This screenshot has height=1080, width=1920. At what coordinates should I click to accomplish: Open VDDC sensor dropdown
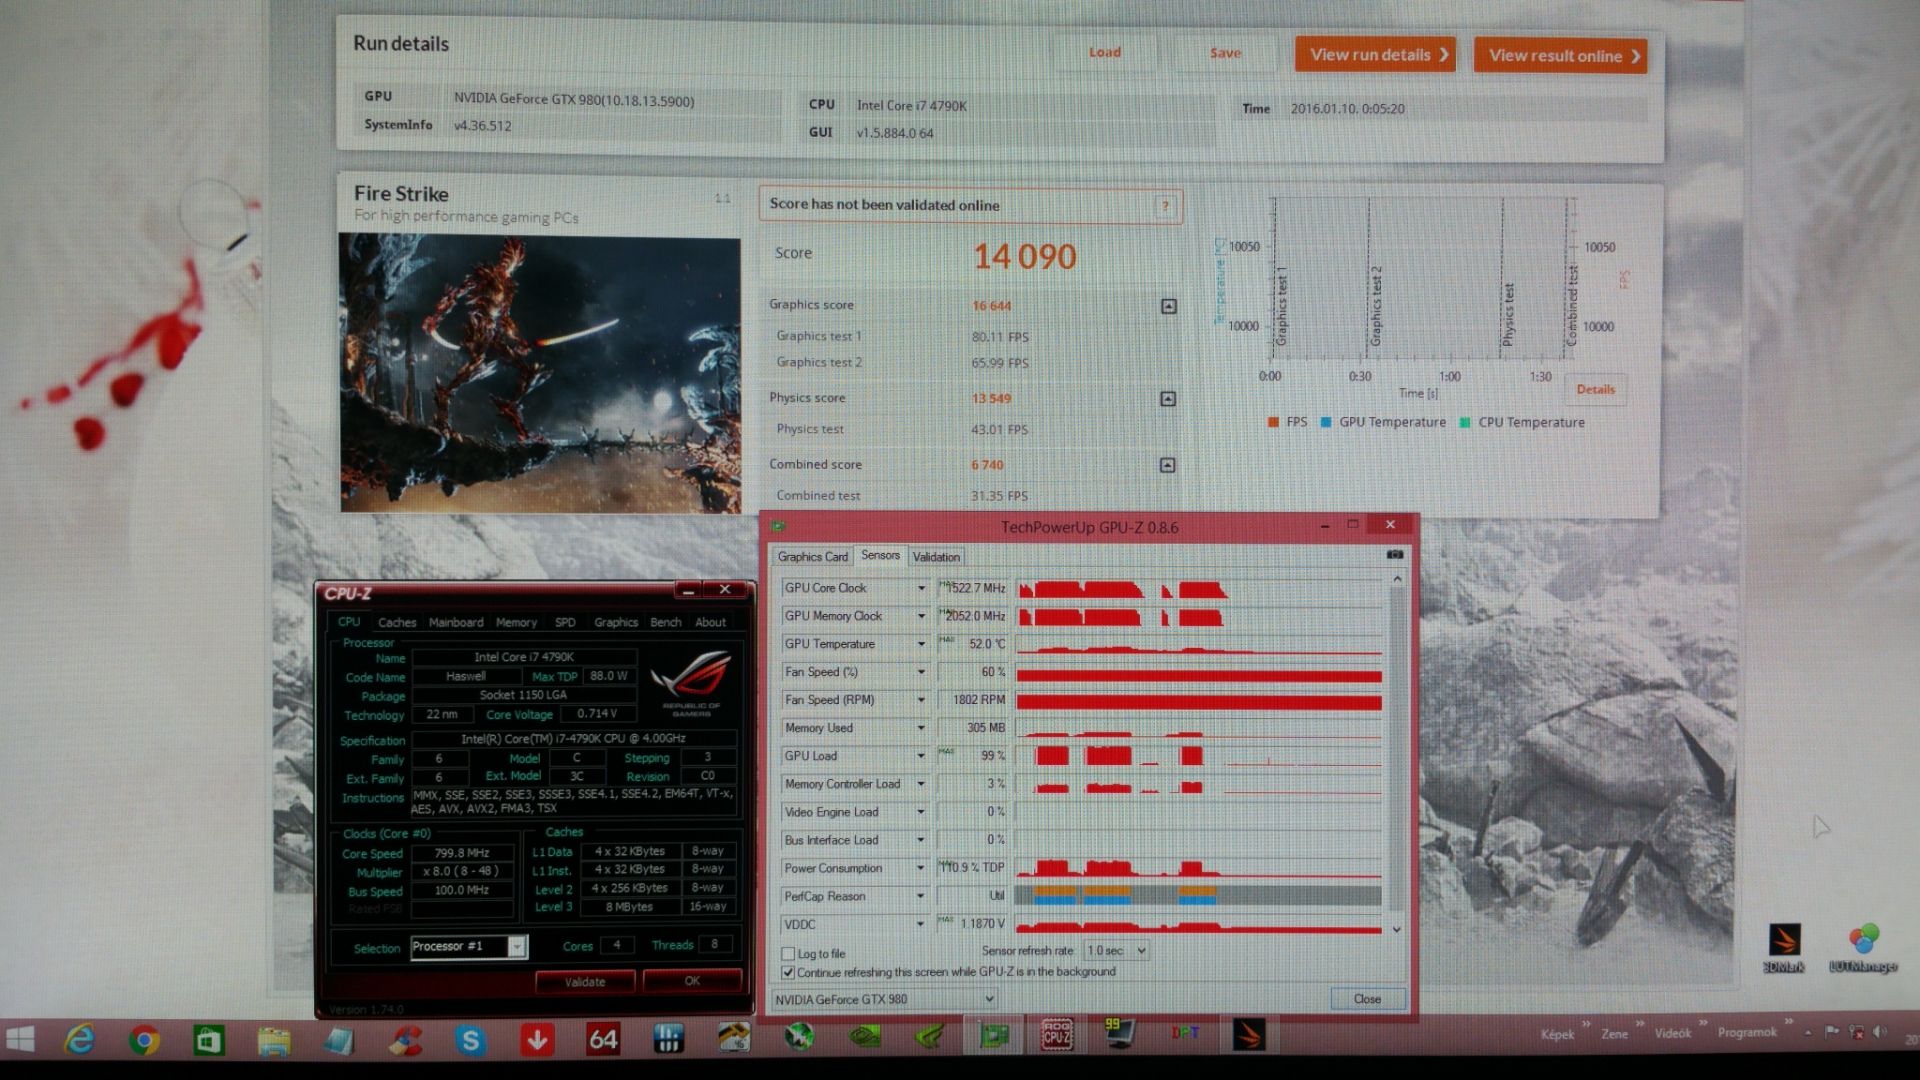point(921,924)
